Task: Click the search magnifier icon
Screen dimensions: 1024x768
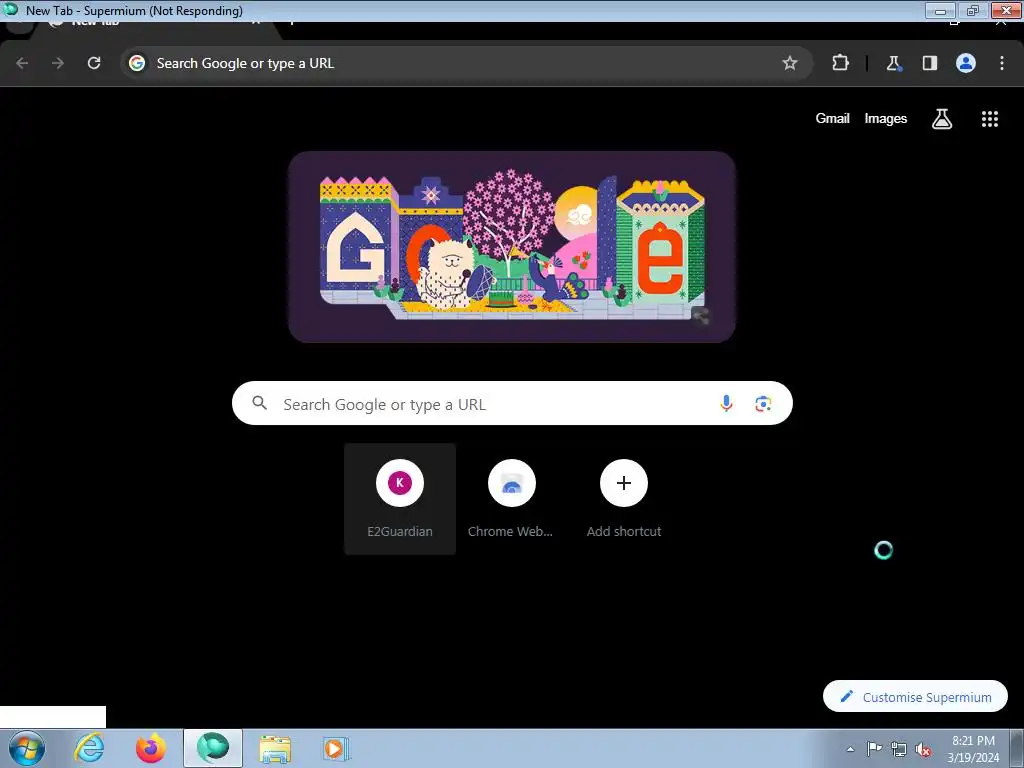Action: pos(259,403)
